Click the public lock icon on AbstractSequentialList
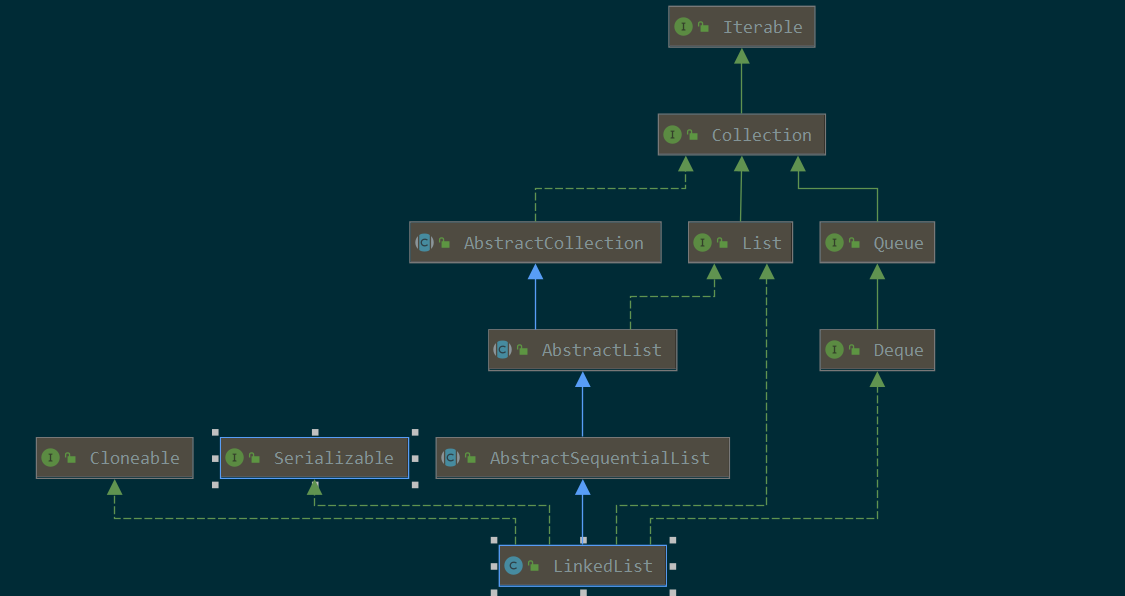This screenshot has height=596, width=1125. click(471, 458)
